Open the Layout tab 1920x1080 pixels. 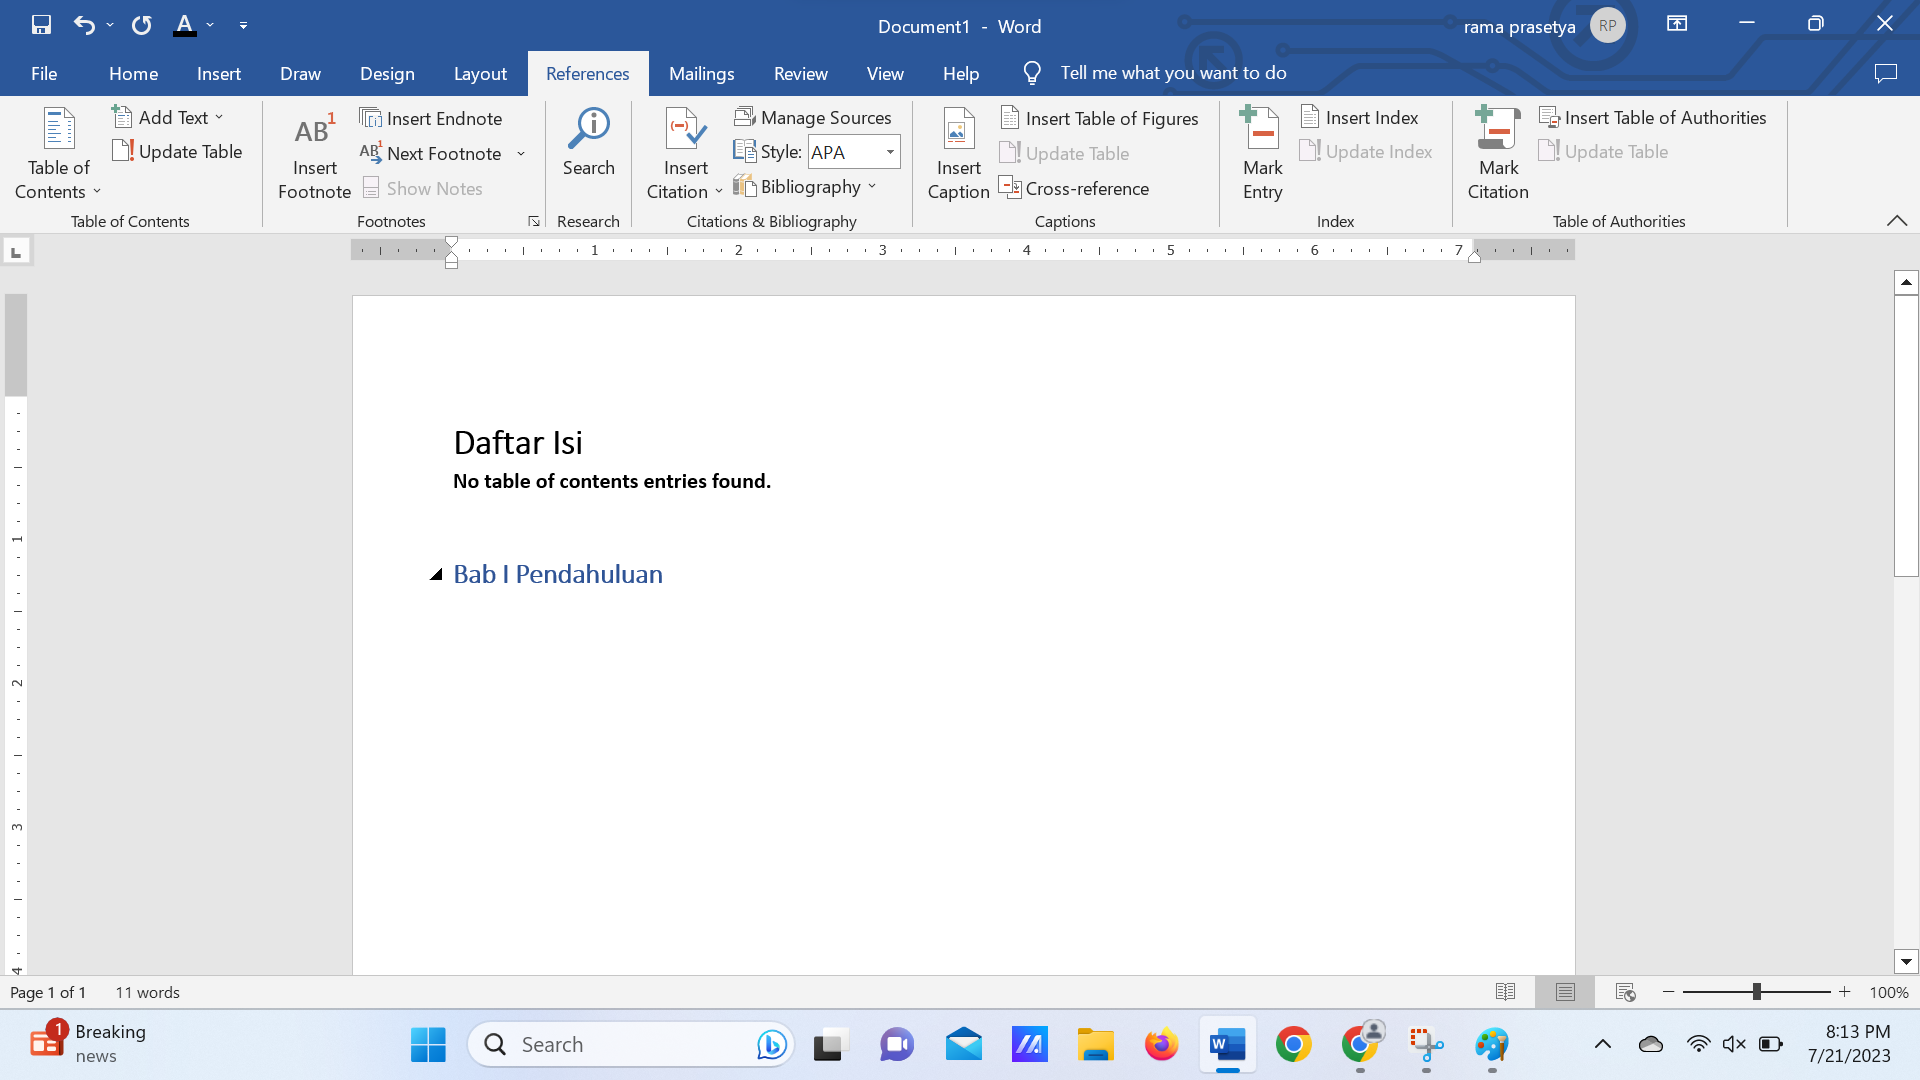coord(480,73)
